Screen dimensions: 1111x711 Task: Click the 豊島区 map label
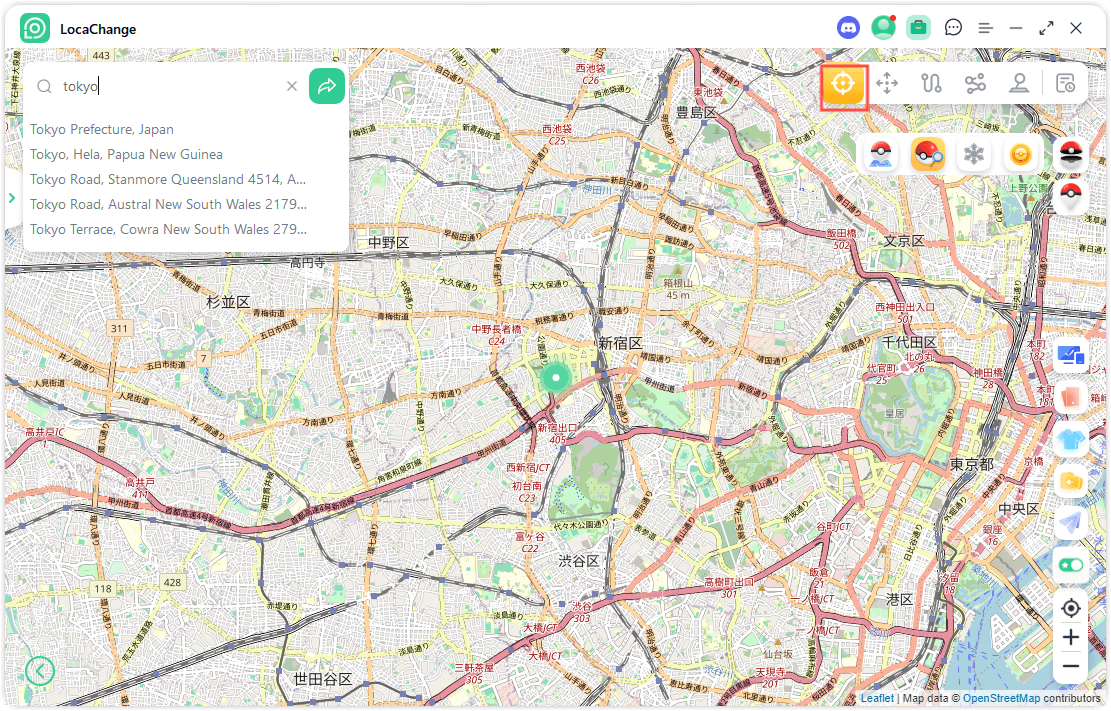(x=696, y=112)
